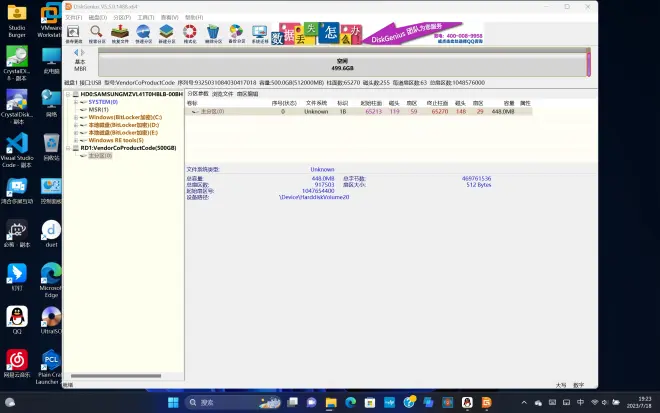Open the Recover Files tool
The width and height of the screenshot is (660, 413).
(x=120, y=34)
